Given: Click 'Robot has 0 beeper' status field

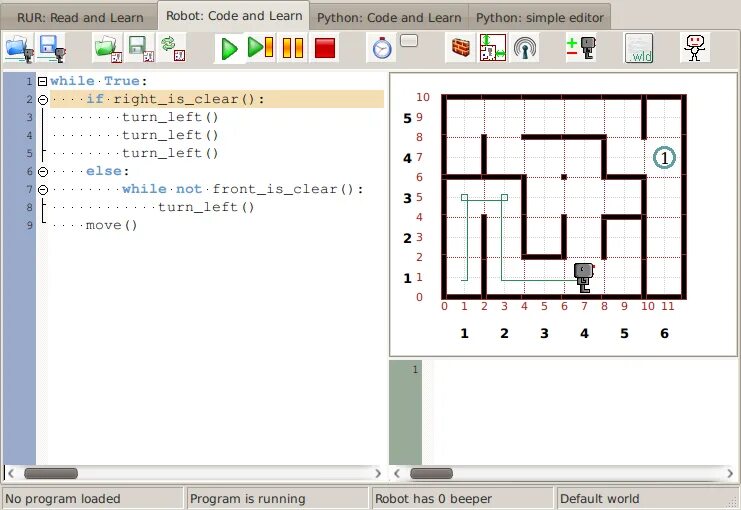Looking at the screenshot, I should click(x=462, y=499).
